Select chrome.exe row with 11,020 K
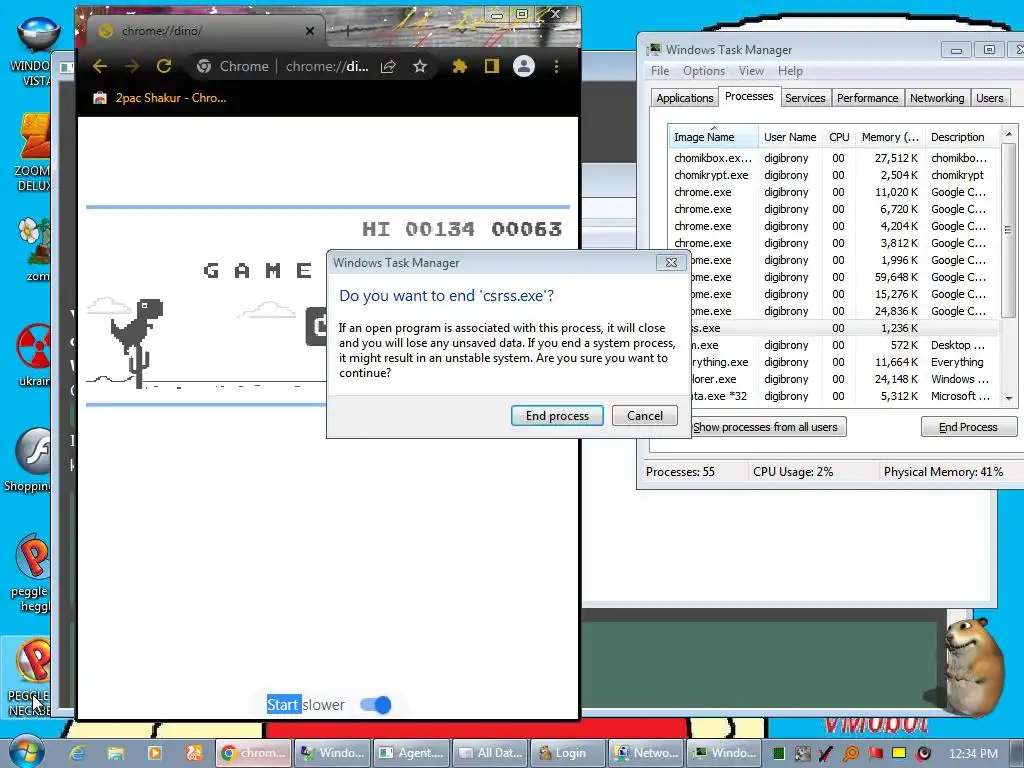This screenshot has width=1024, height=768. tap(834, 192)
